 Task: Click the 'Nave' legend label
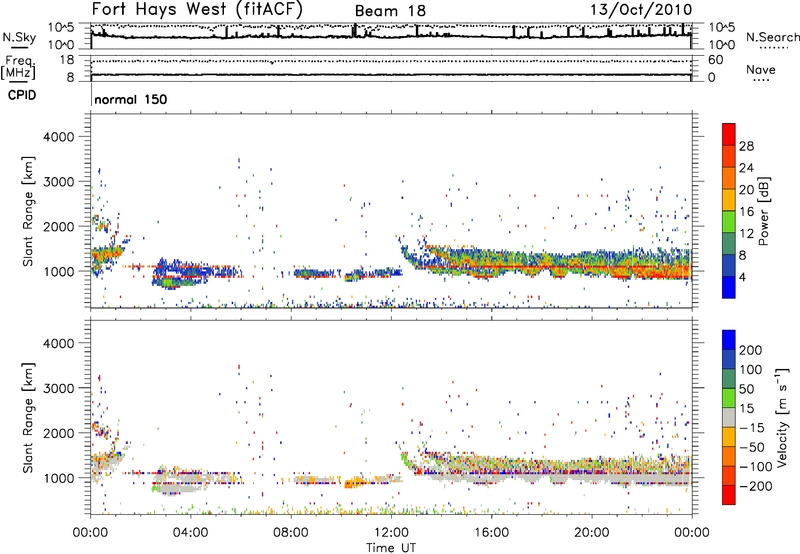pyautogui.click(x=761, y=69)
